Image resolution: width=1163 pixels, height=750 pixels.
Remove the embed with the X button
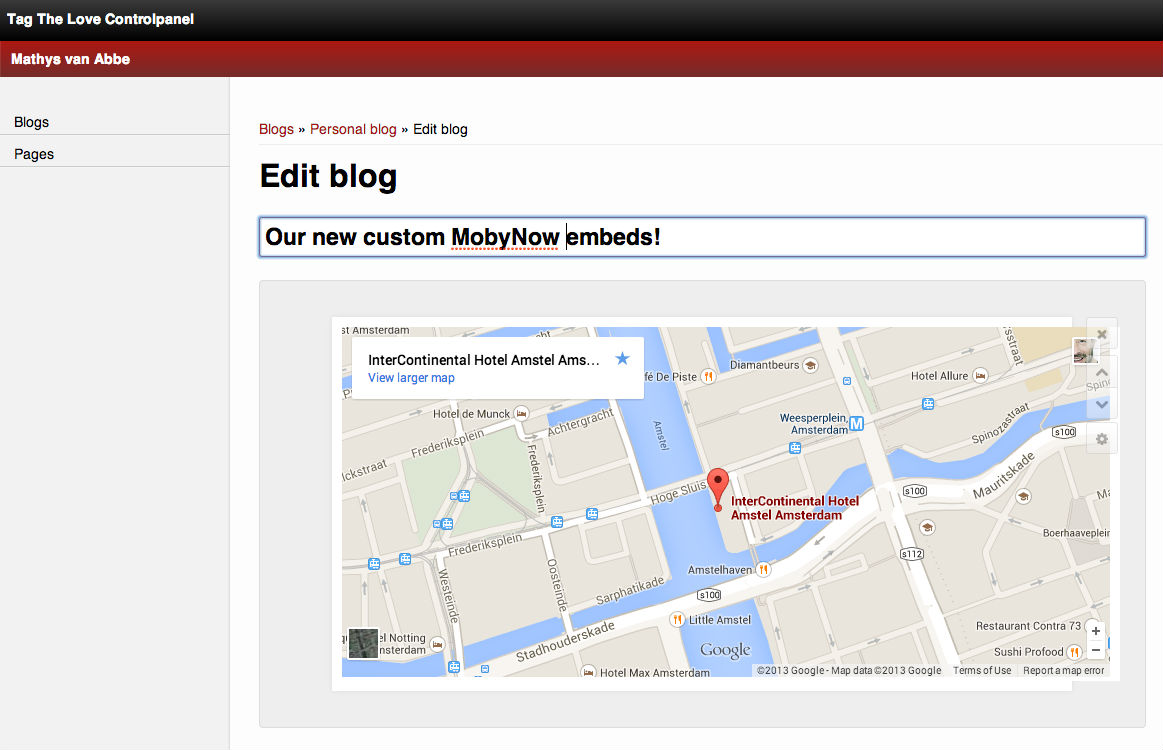pyautogui.click(x=1101, y=335)
